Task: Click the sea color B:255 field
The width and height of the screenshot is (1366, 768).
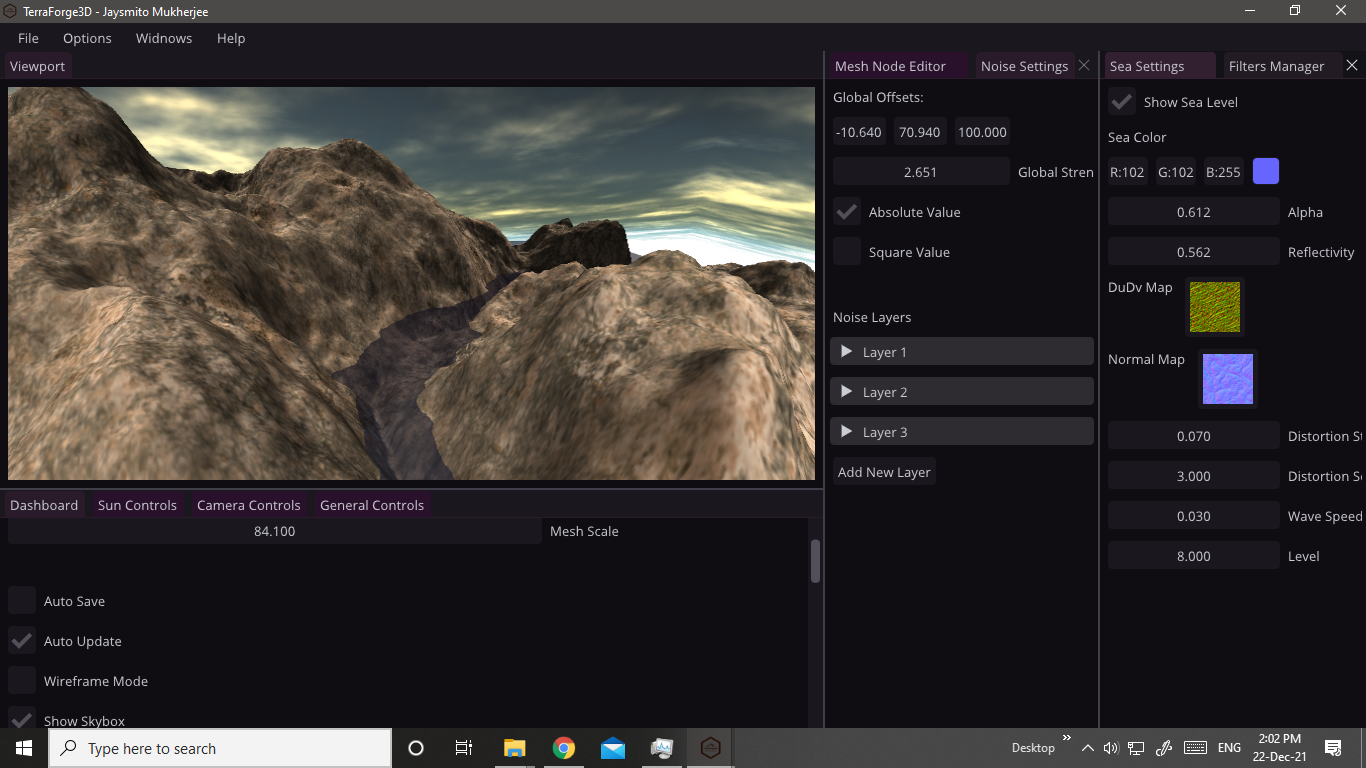Action: (x=1223, y=171)
